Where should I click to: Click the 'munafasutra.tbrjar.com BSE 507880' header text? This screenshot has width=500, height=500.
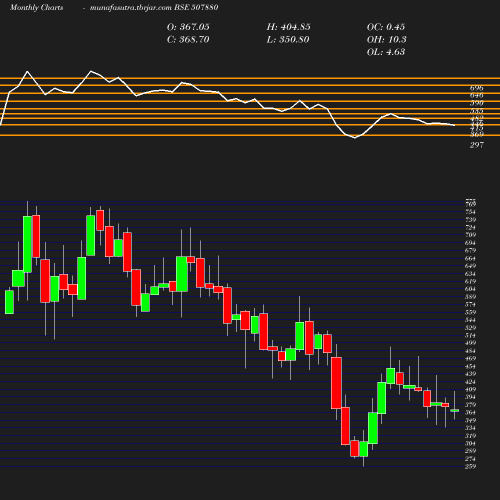pyautogui.click(x=154, y=7)
